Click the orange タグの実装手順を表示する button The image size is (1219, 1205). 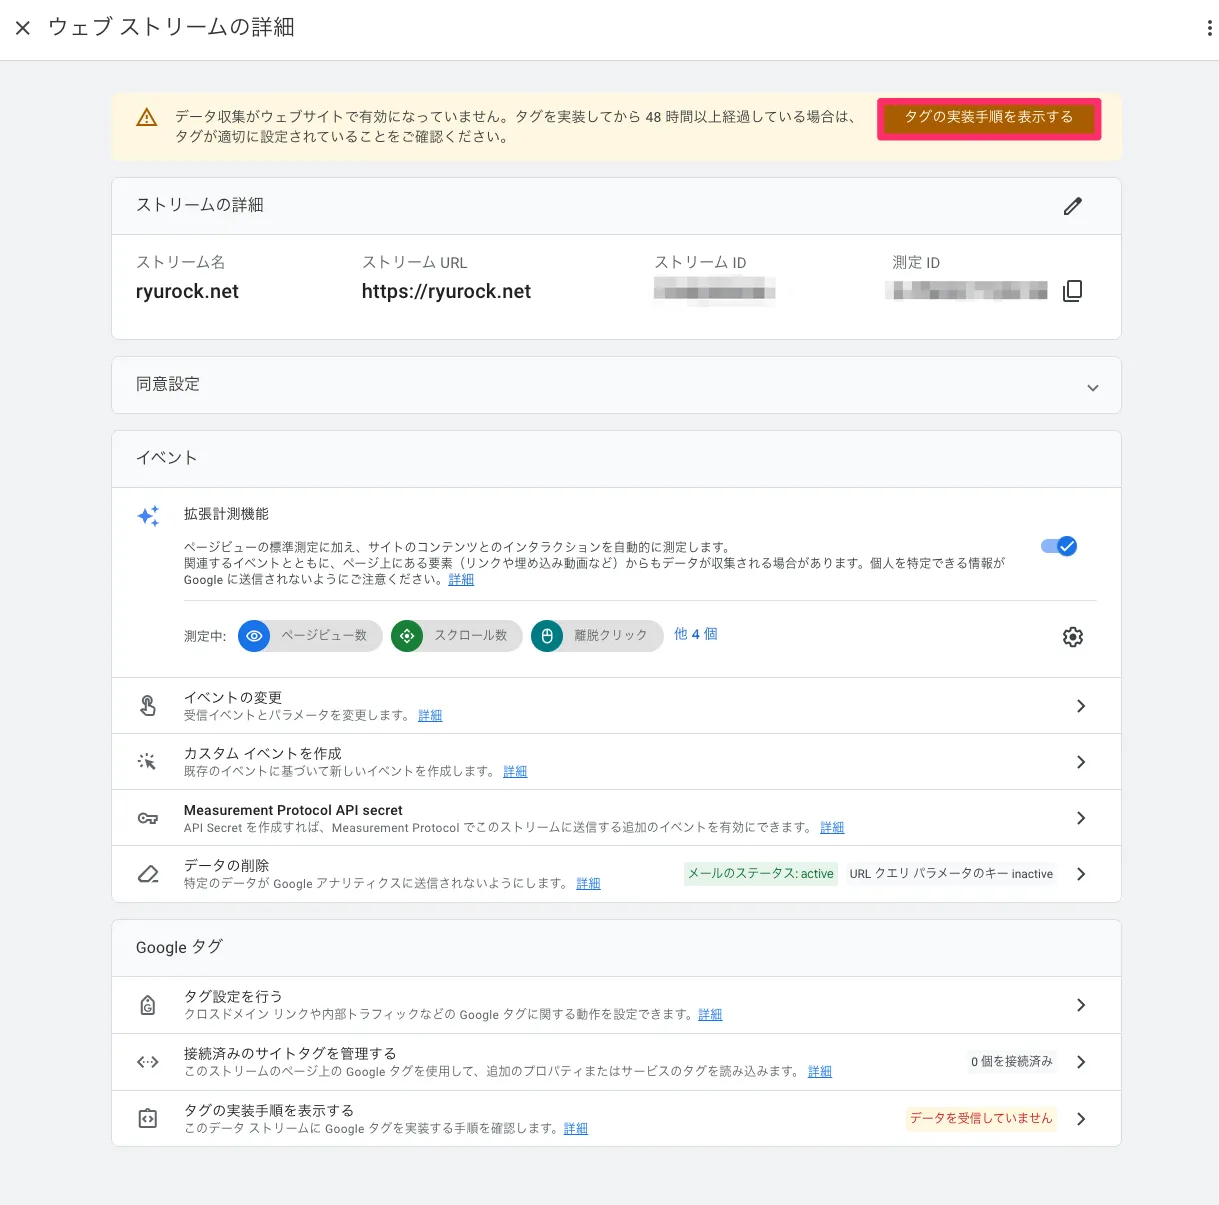point(988,118)
